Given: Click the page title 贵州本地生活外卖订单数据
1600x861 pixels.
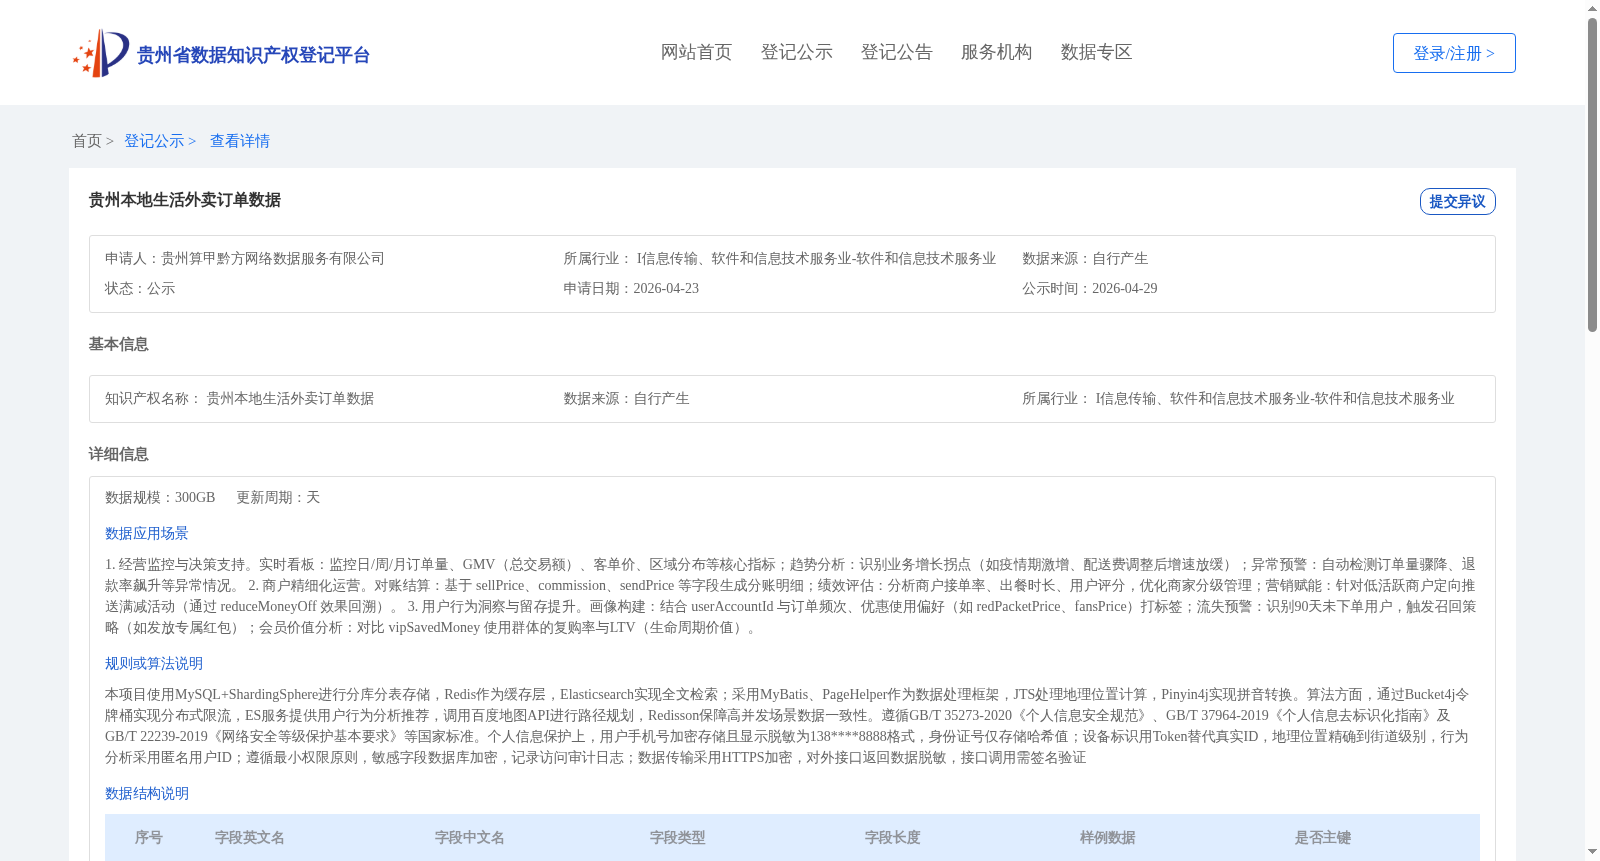Looking at the screenshot, I should 184,200.
